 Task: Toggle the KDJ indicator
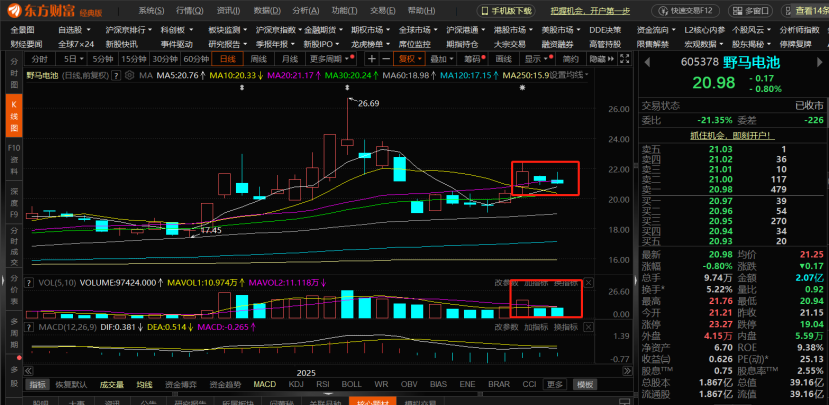click(x=296, y=384)
